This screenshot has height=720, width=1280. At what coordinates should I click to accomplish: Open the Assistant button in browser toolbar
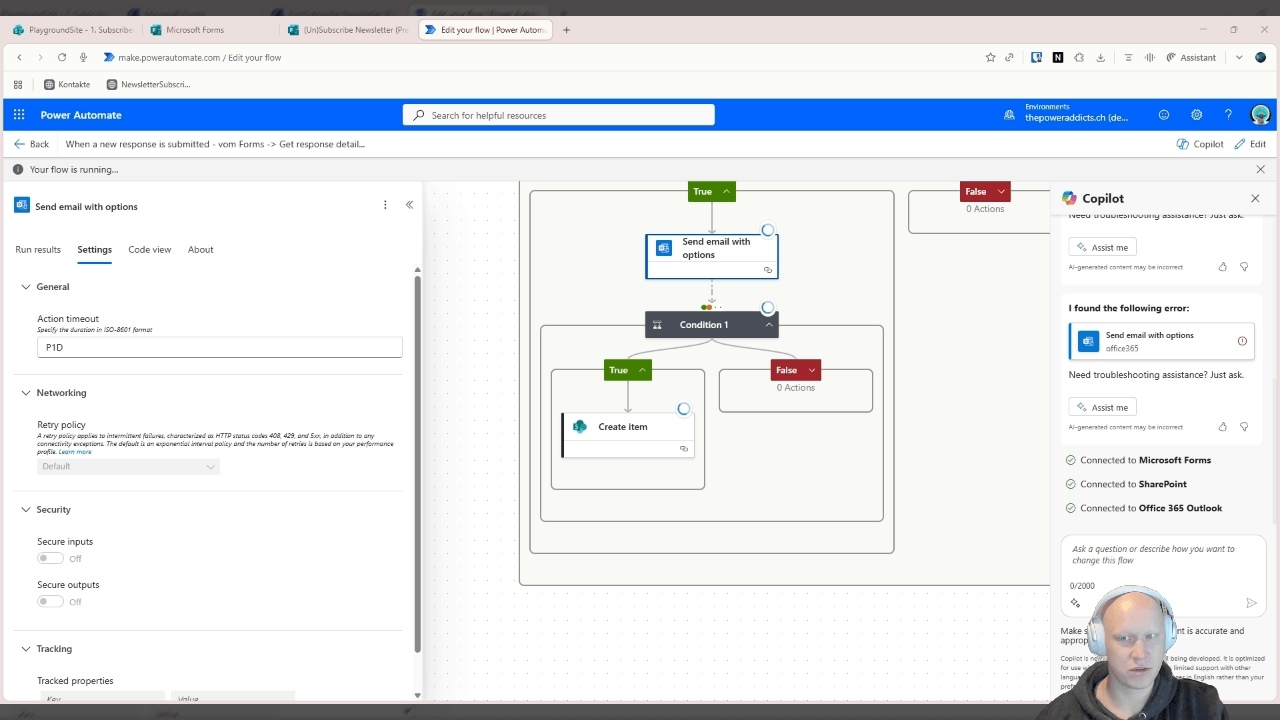tap(1191, 57)
